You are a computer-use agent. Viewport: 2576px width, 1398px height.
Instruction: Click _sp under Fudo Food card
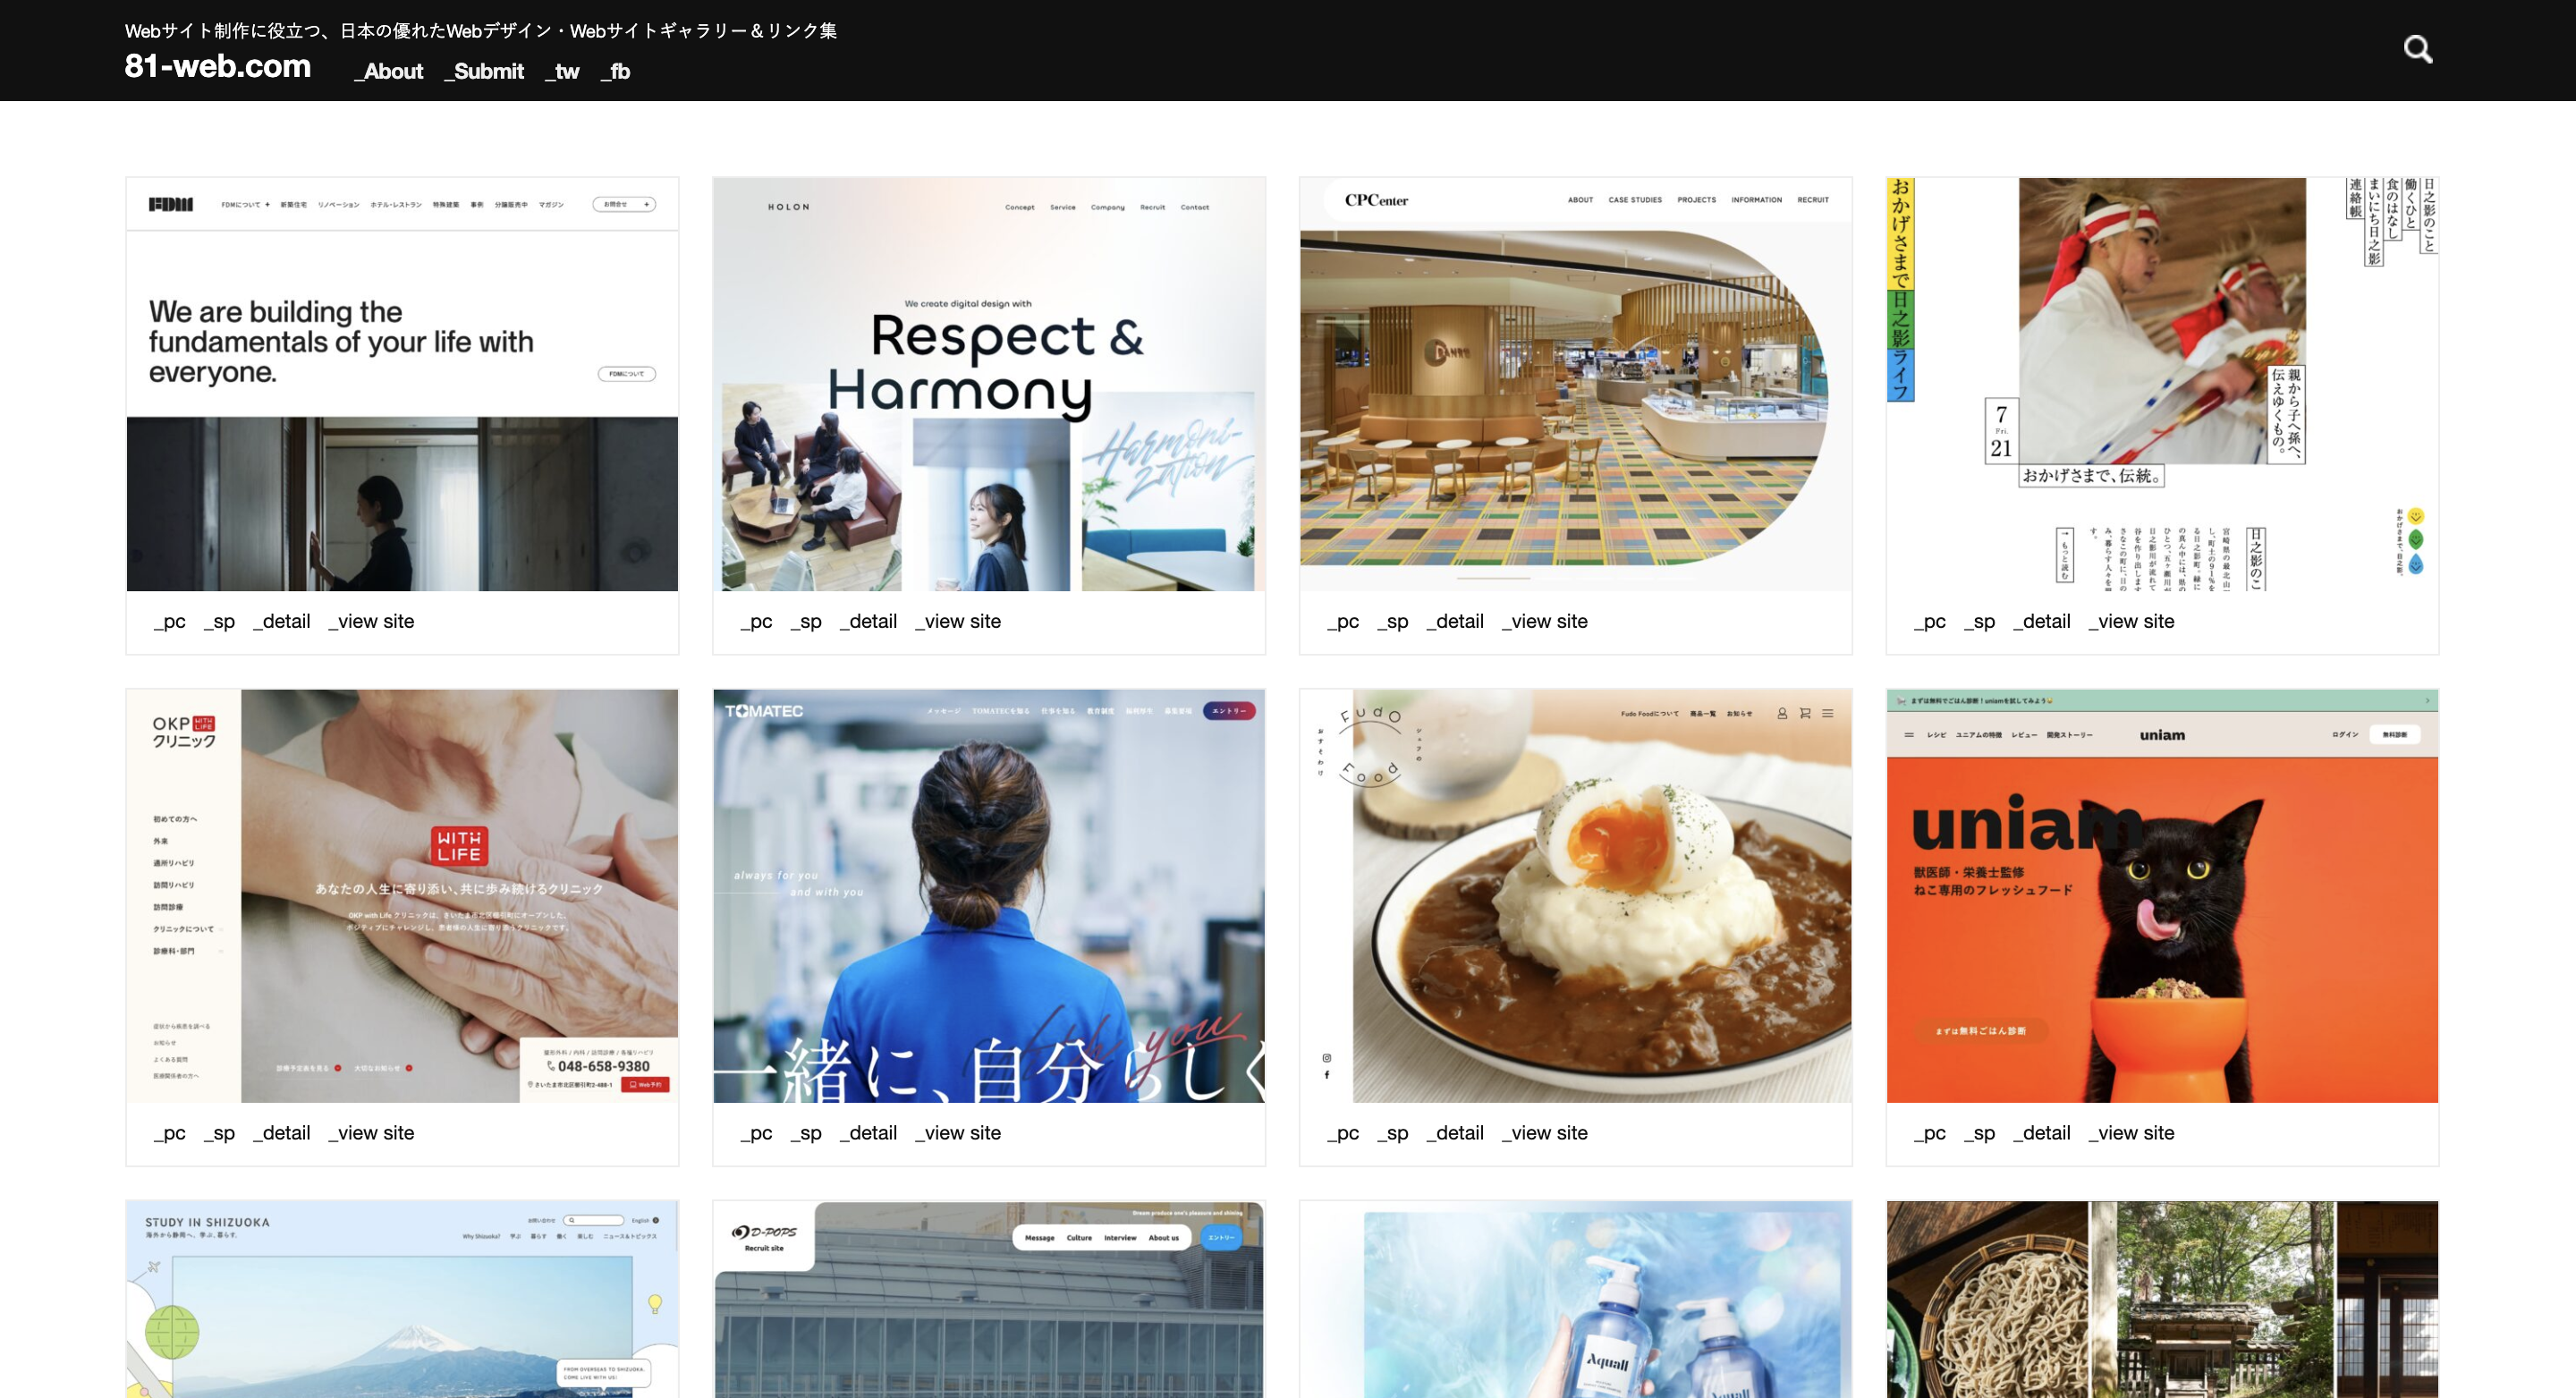coord(1392,1133)
